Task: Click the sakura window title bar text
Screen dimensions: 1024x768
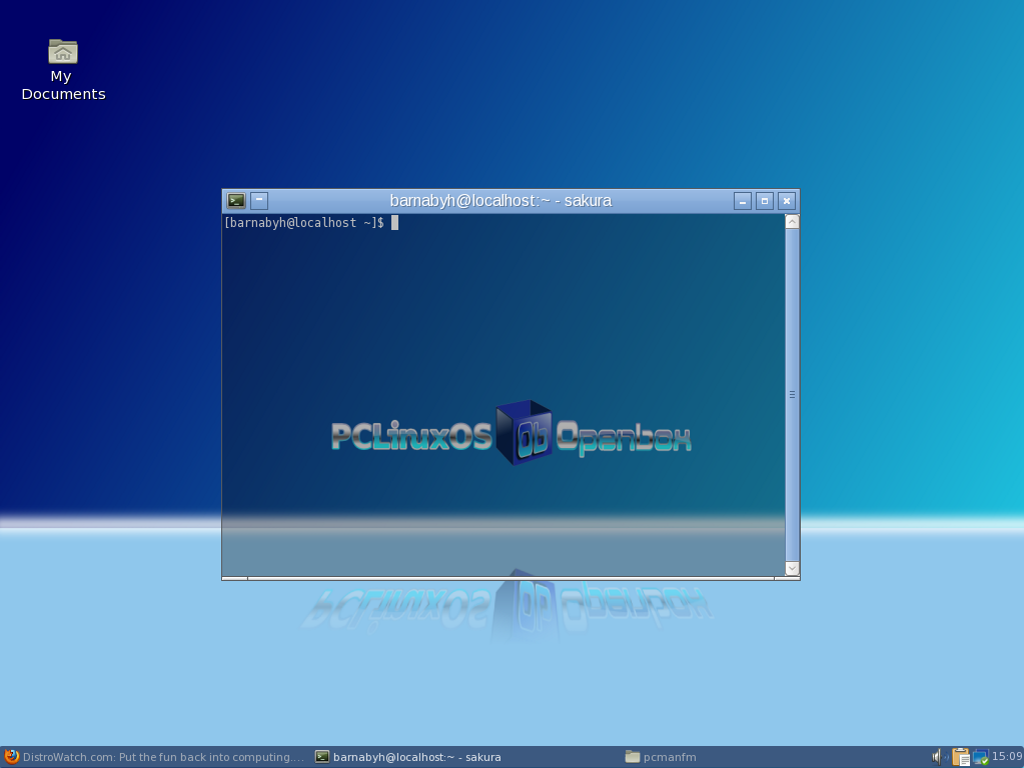Action: (500, 200)
